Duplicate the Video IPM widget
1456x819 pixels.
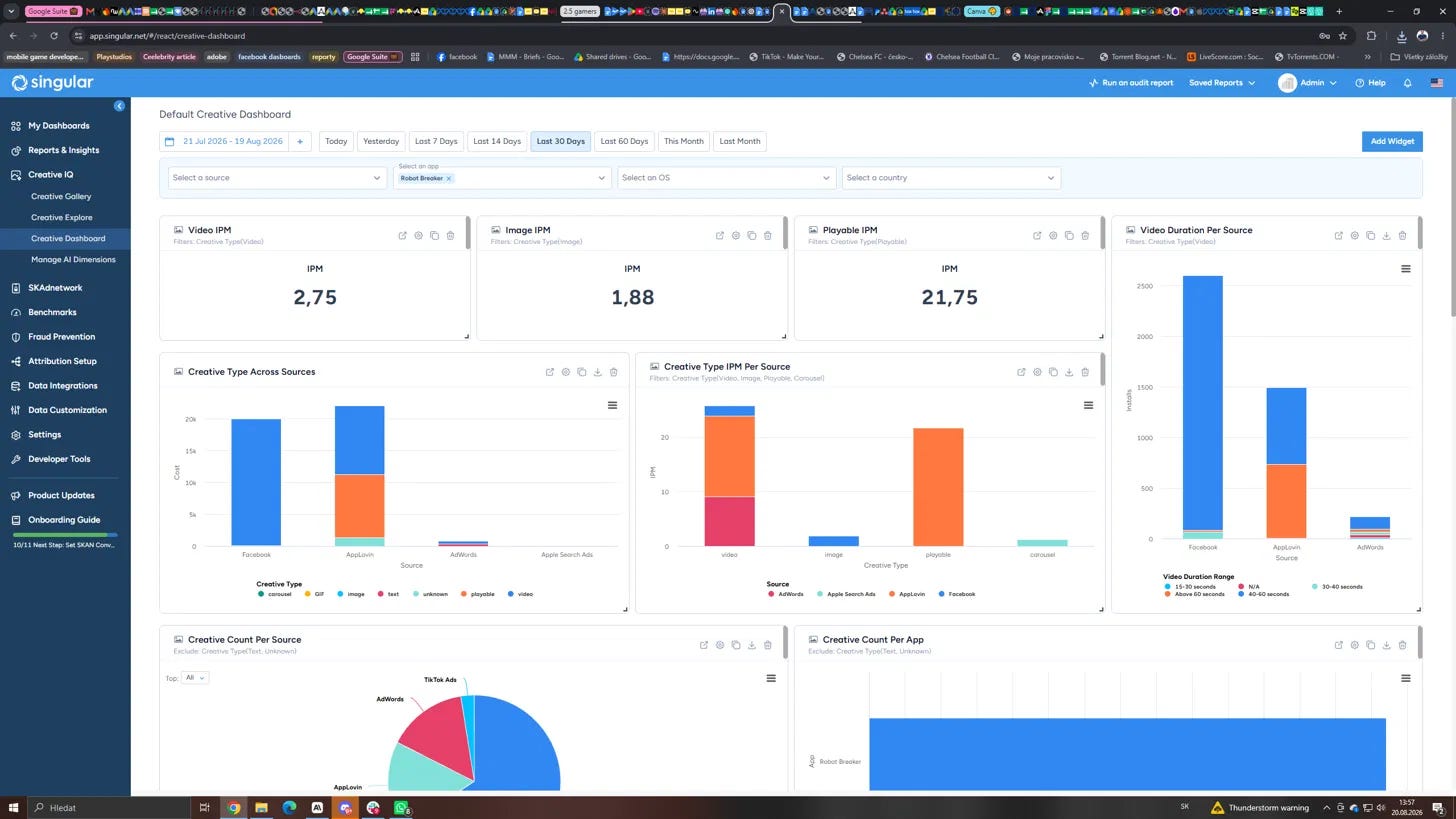[x=435, y=236]
